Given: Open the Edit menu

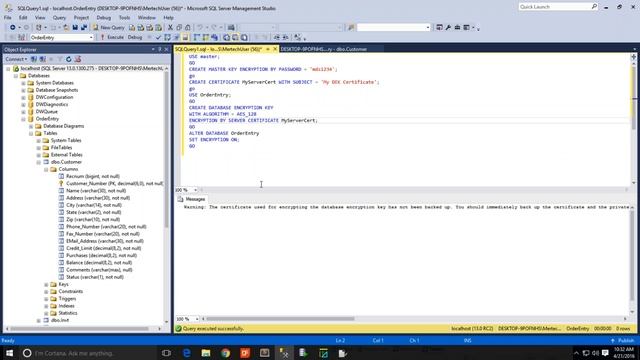Looking at the screenshot, I should [23, 18].
